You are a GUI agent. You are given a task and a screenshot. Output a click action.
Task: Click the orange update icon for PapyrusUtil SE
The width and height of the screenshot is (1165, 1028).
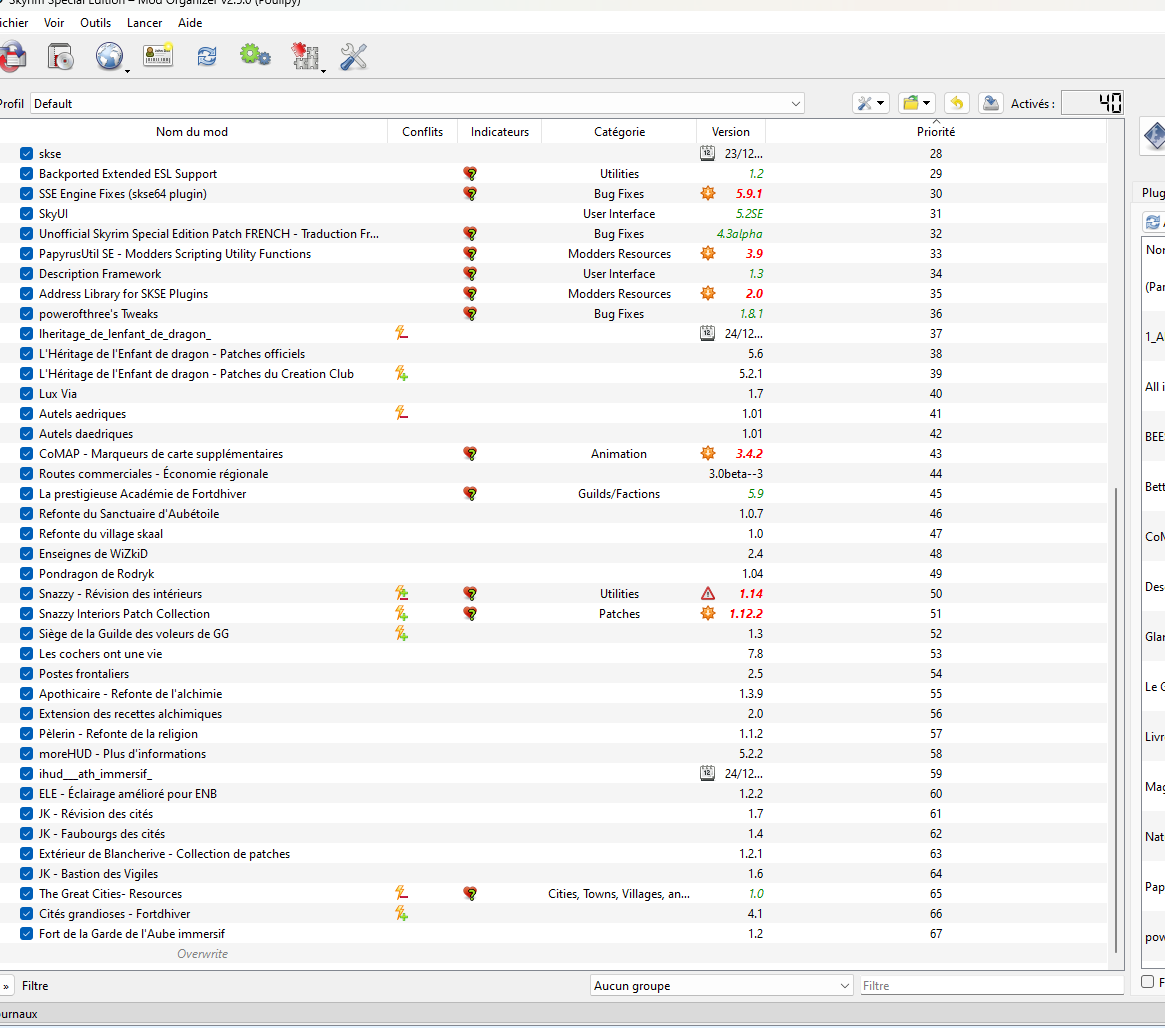click(x=708, y=253)
